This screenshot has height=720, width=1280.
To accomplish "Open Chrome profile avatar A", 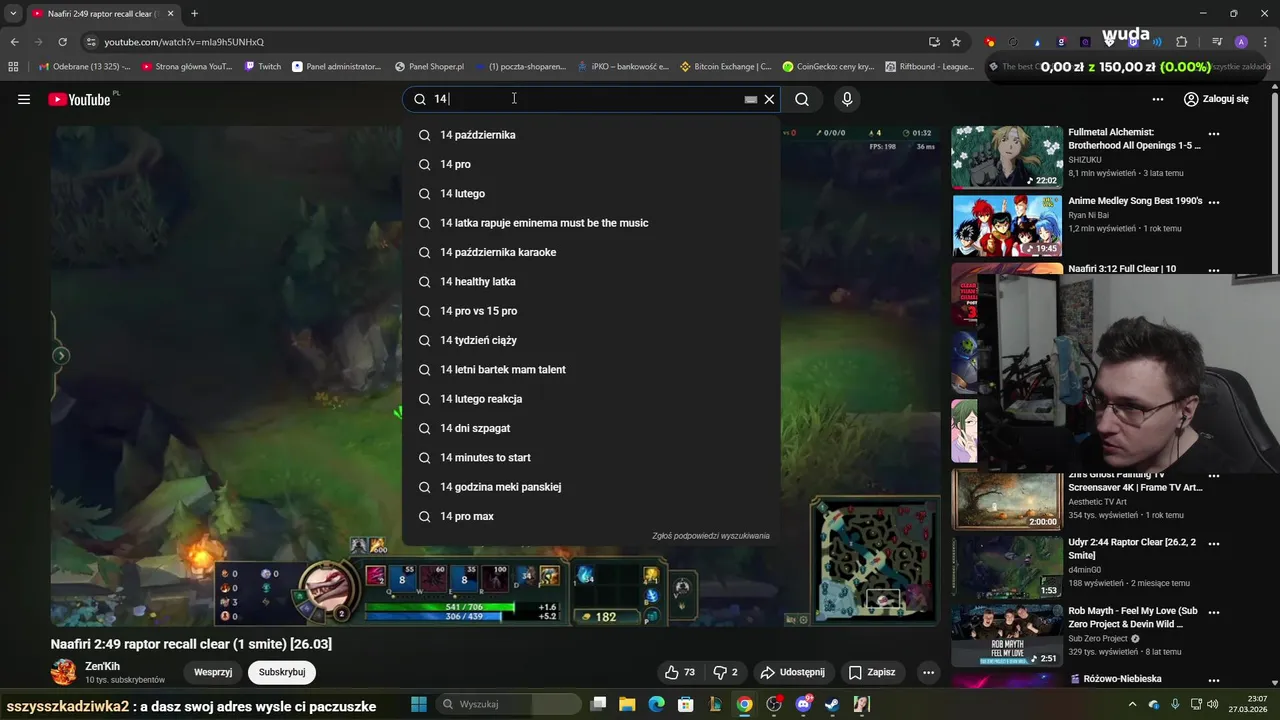I will pyautogui.click(x=1241, y=42).
